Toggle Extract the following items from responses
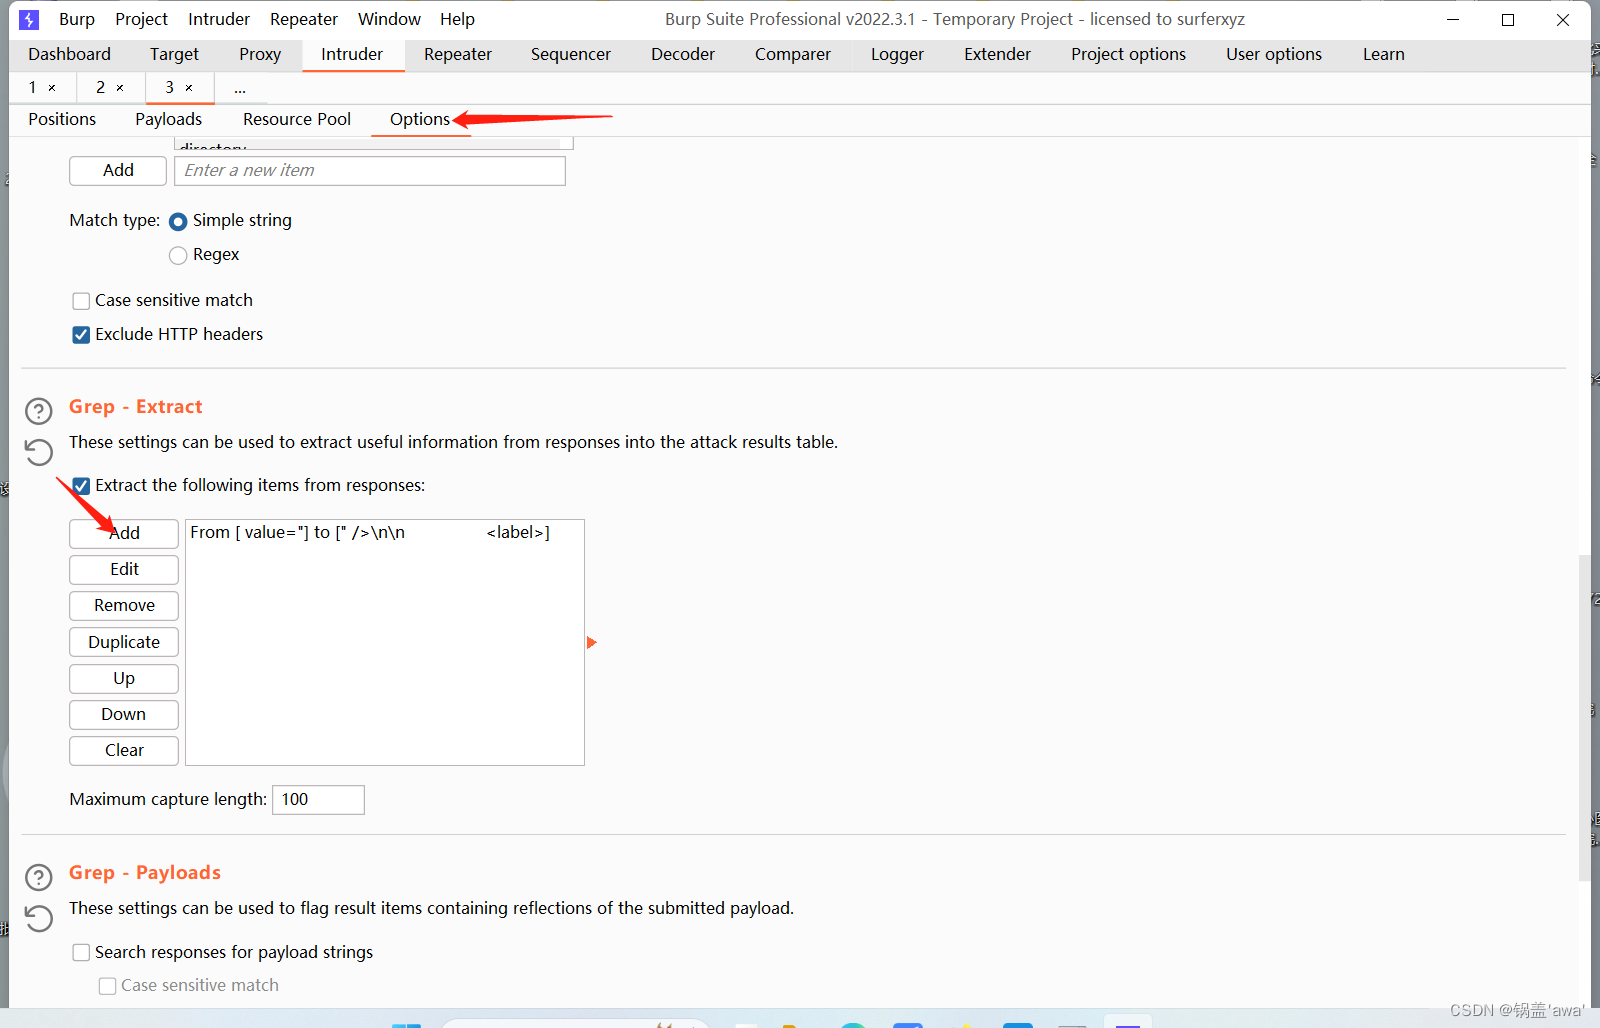Screen dimensions: 1600x1028 point(81,486)
